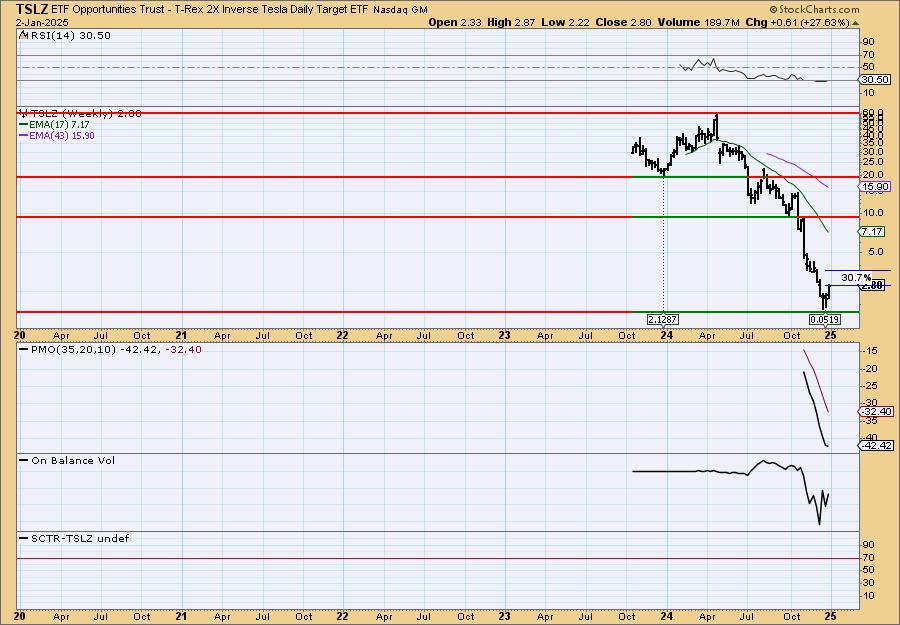Image resolution: width=900 pixels, height=625 pixels.
Task: Click the Close 2.80 value in the header
Action: pos(623,22)
